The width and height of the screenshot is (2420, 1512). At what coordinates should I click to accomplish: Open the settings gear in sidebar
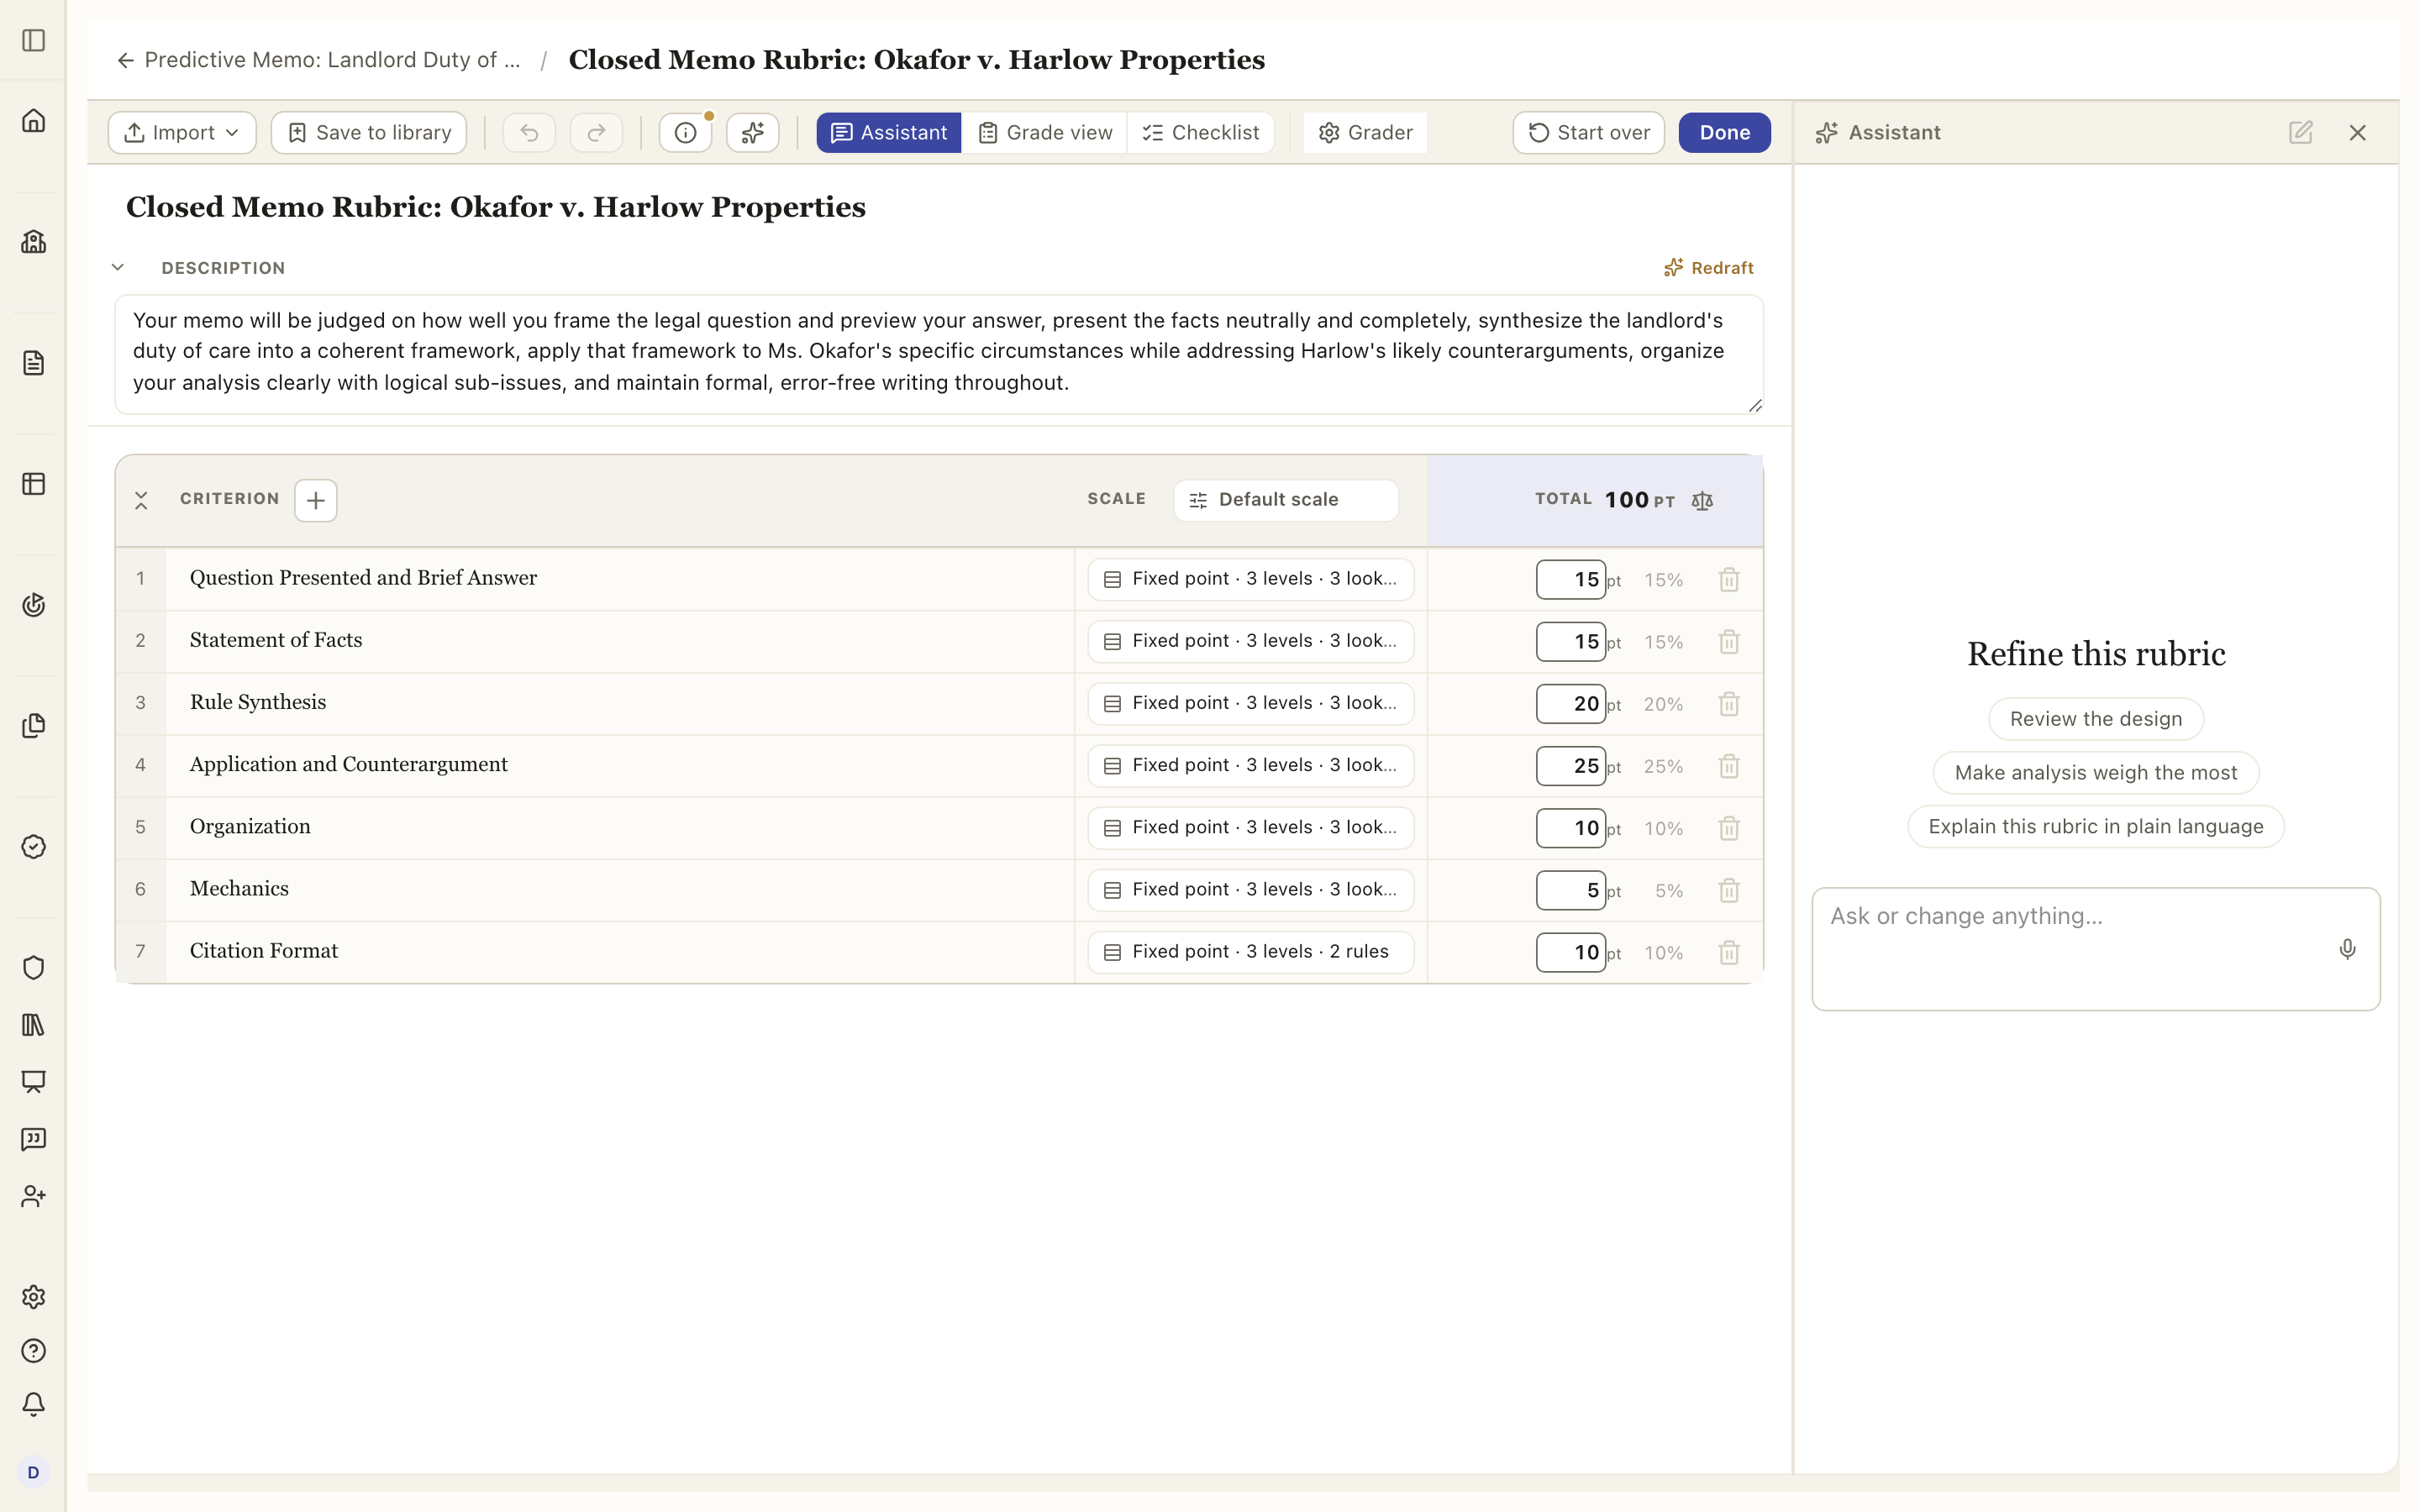[34, 1297]
